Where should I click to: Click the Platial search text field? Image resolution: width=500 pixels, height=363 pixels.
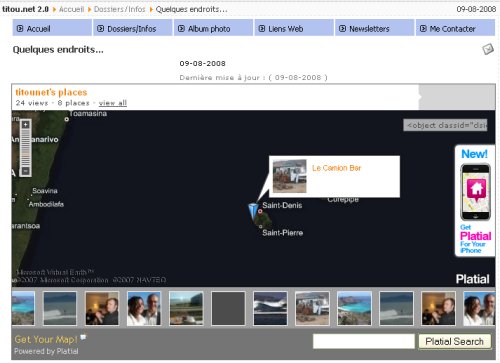click(x=364, y=341)
